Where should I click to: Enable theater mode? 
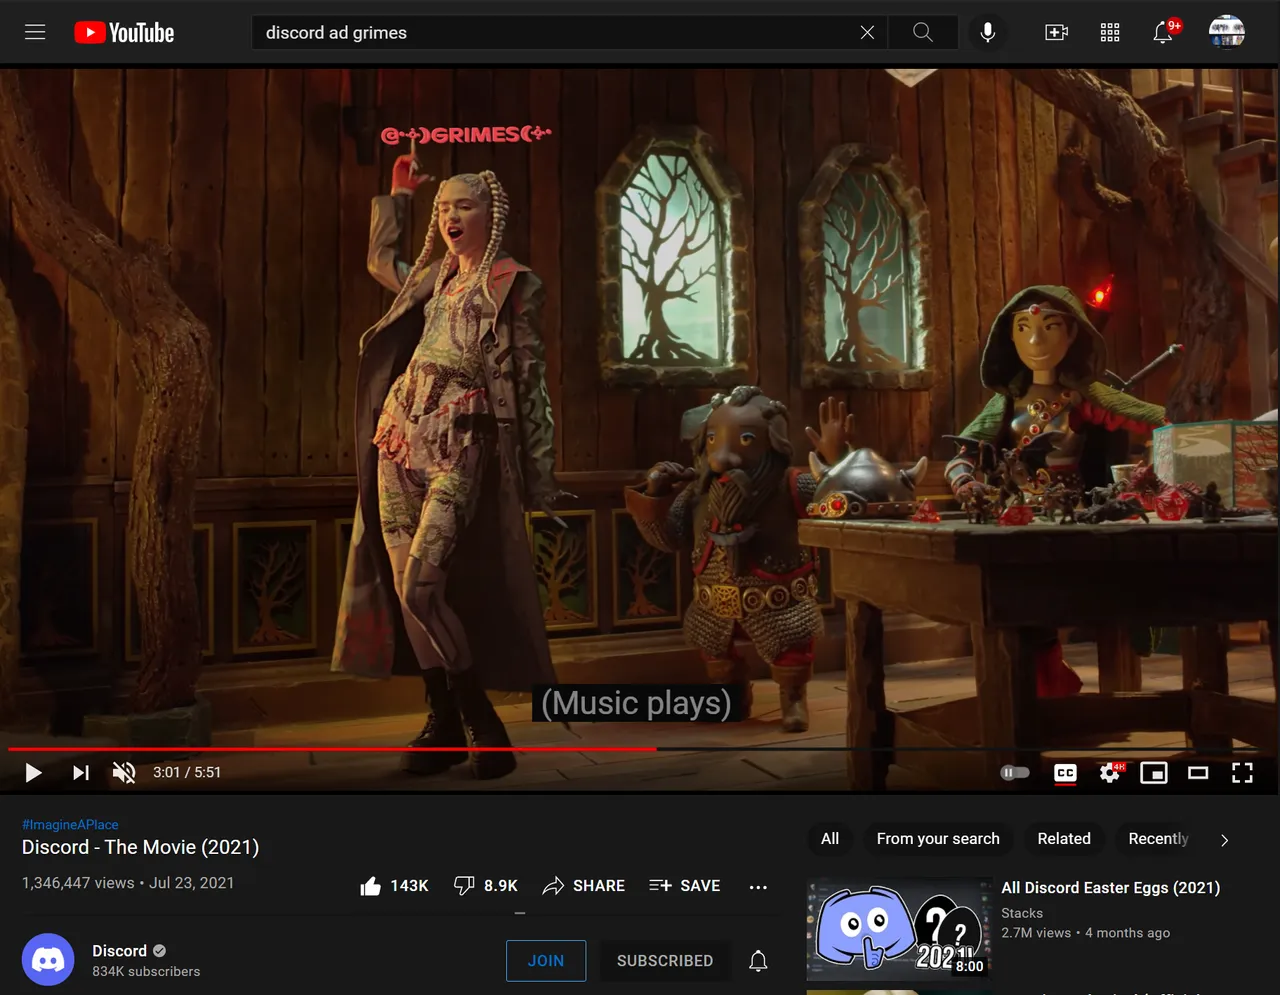1198,773
